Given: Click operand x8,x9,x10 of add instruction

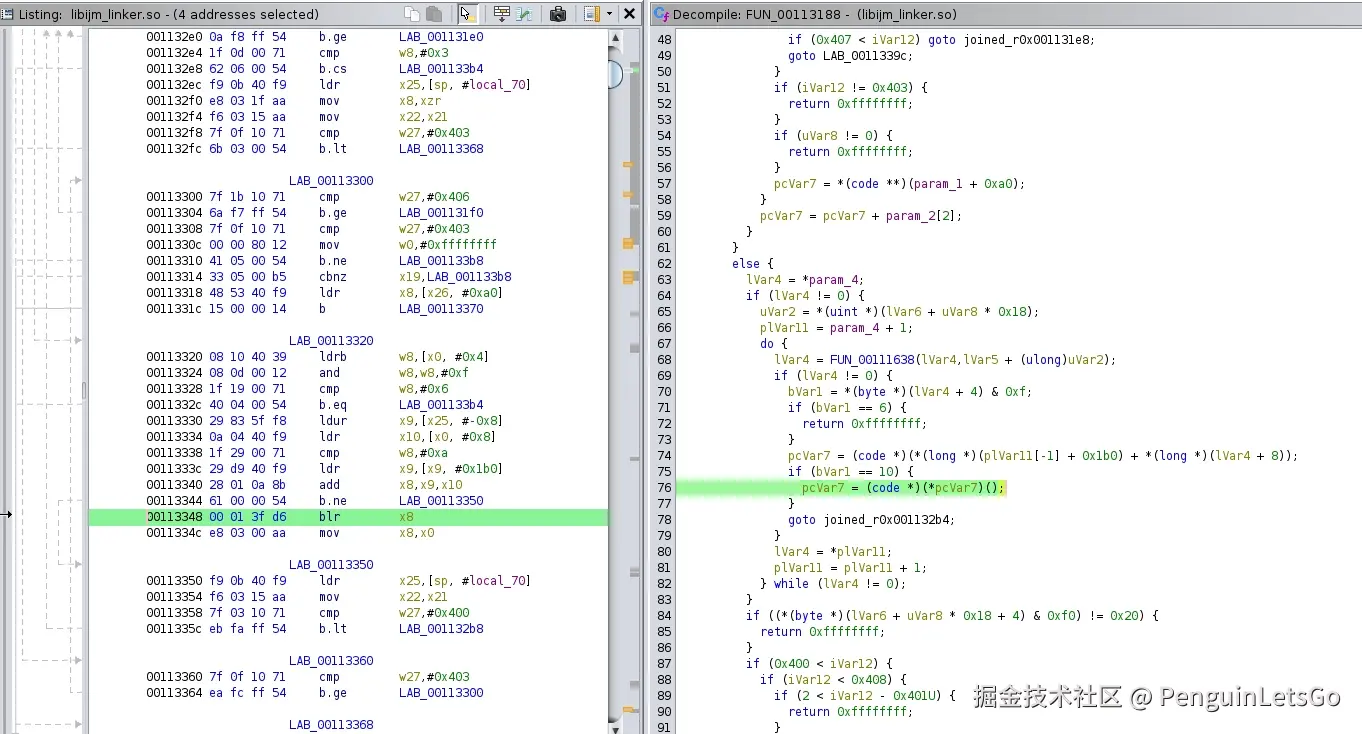Looking at the screenshot, I should tap(431, 485).
